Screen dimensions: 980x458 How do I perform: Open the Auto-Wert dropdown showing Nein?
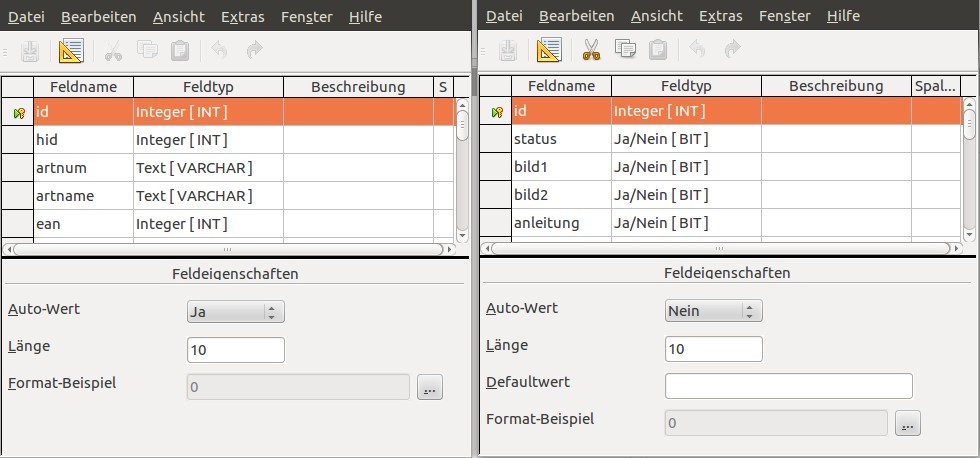click(714, 311)
